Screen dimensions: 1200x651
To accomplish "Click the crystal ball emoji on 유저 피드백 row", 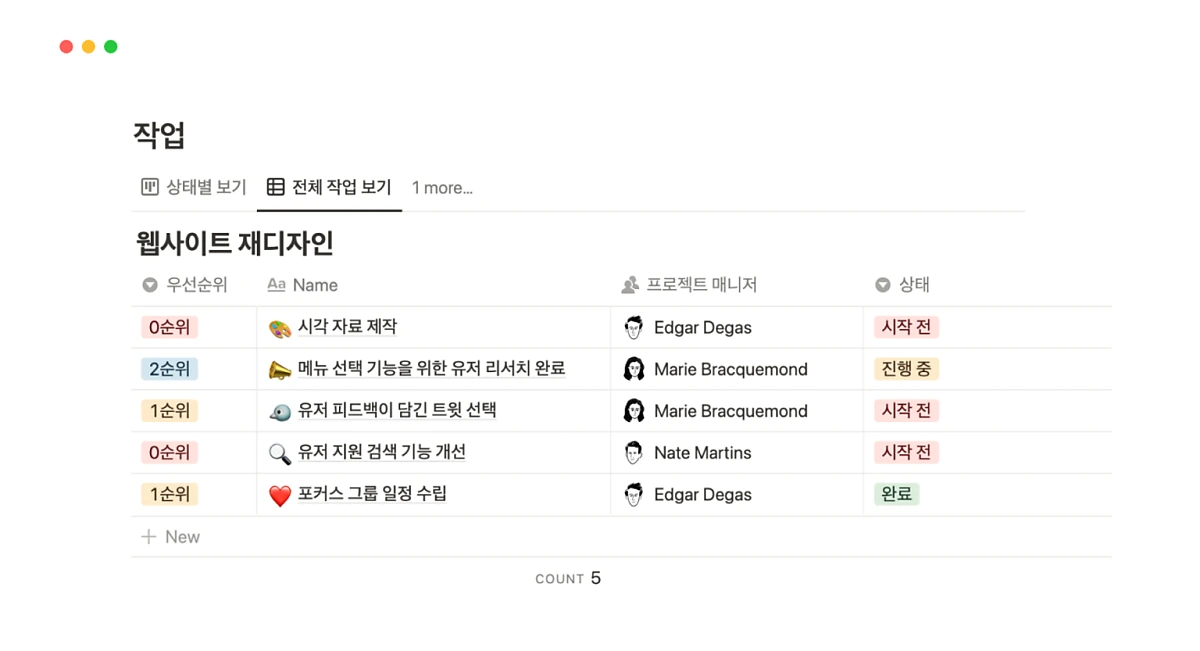I will coord(280,410).
